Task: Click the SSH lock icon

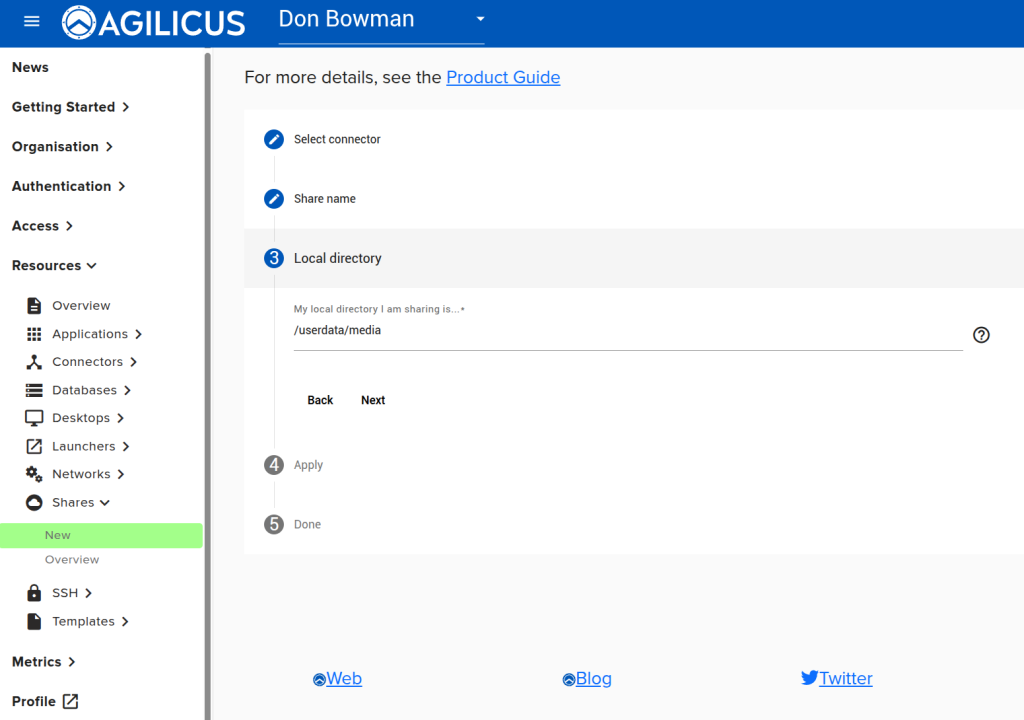Action: [34, 593]
